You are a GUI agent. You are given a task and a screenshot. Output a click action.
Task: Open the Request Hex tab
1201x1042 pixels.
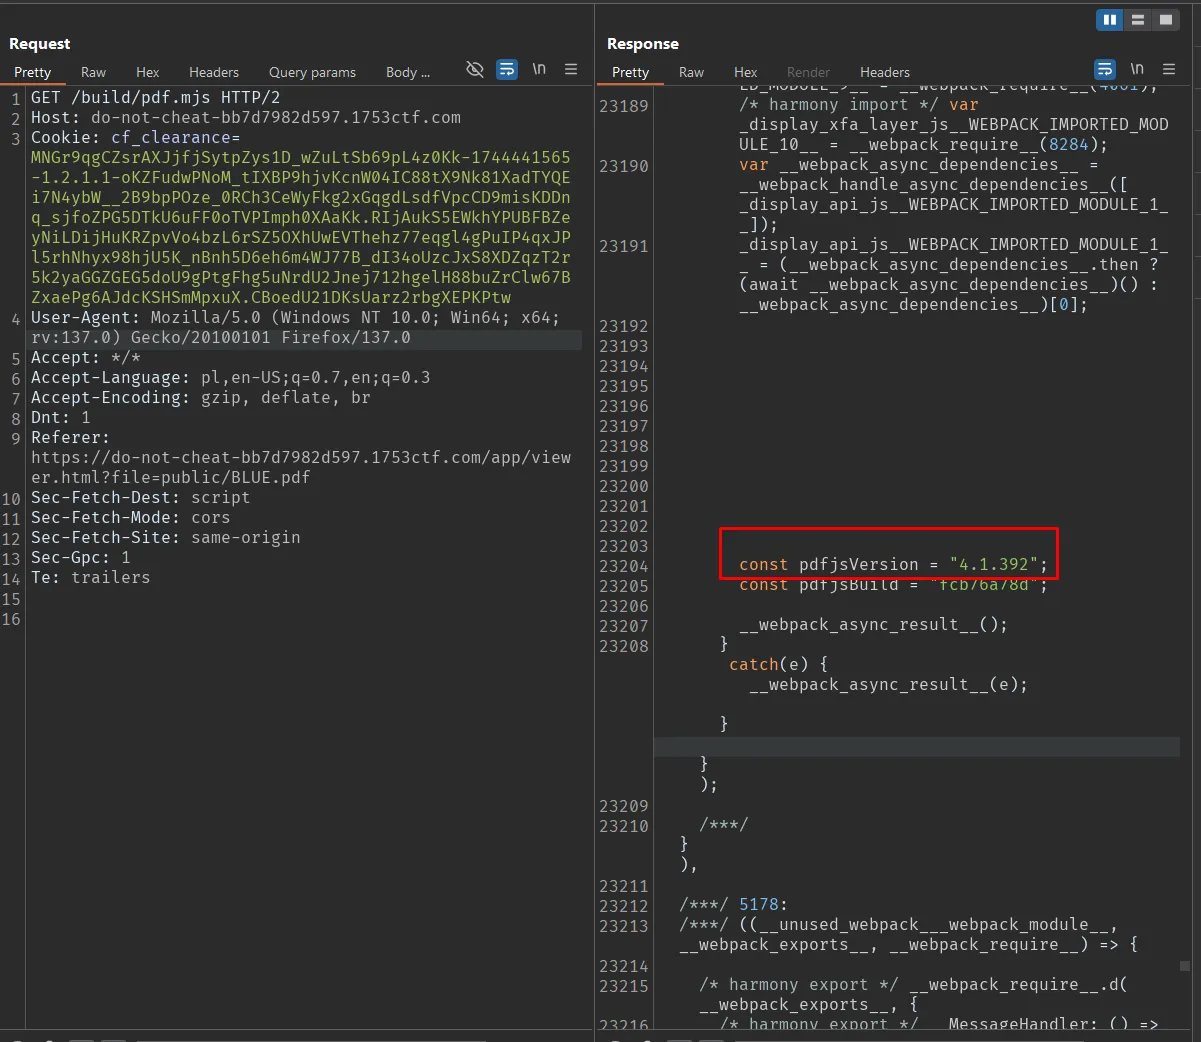[x=147, y=72]
